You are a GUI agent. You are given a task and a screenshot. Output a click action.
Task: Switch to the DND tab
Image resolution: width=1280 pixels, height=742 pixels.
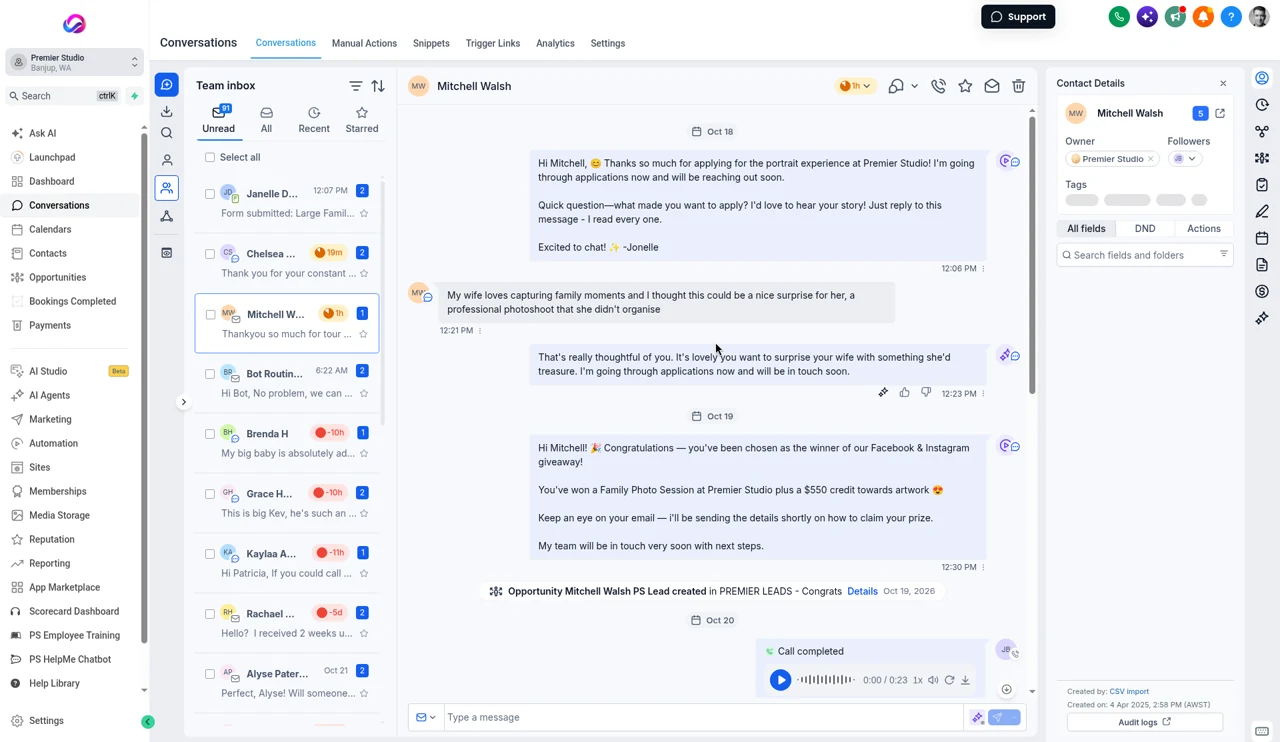1145,228
